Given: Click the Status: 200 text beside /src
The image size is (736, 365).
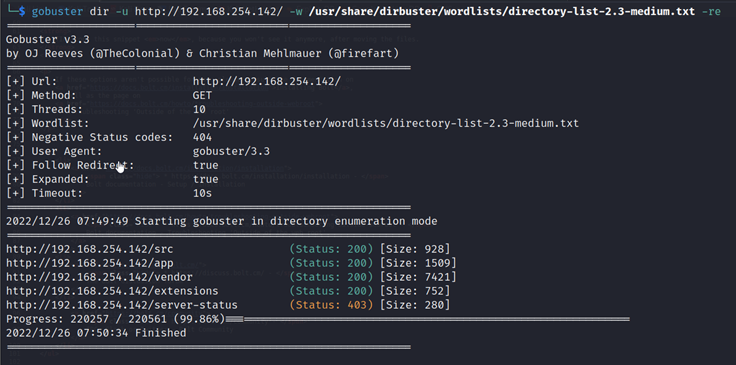Looking at the screenshot, I should coord(331,249).
